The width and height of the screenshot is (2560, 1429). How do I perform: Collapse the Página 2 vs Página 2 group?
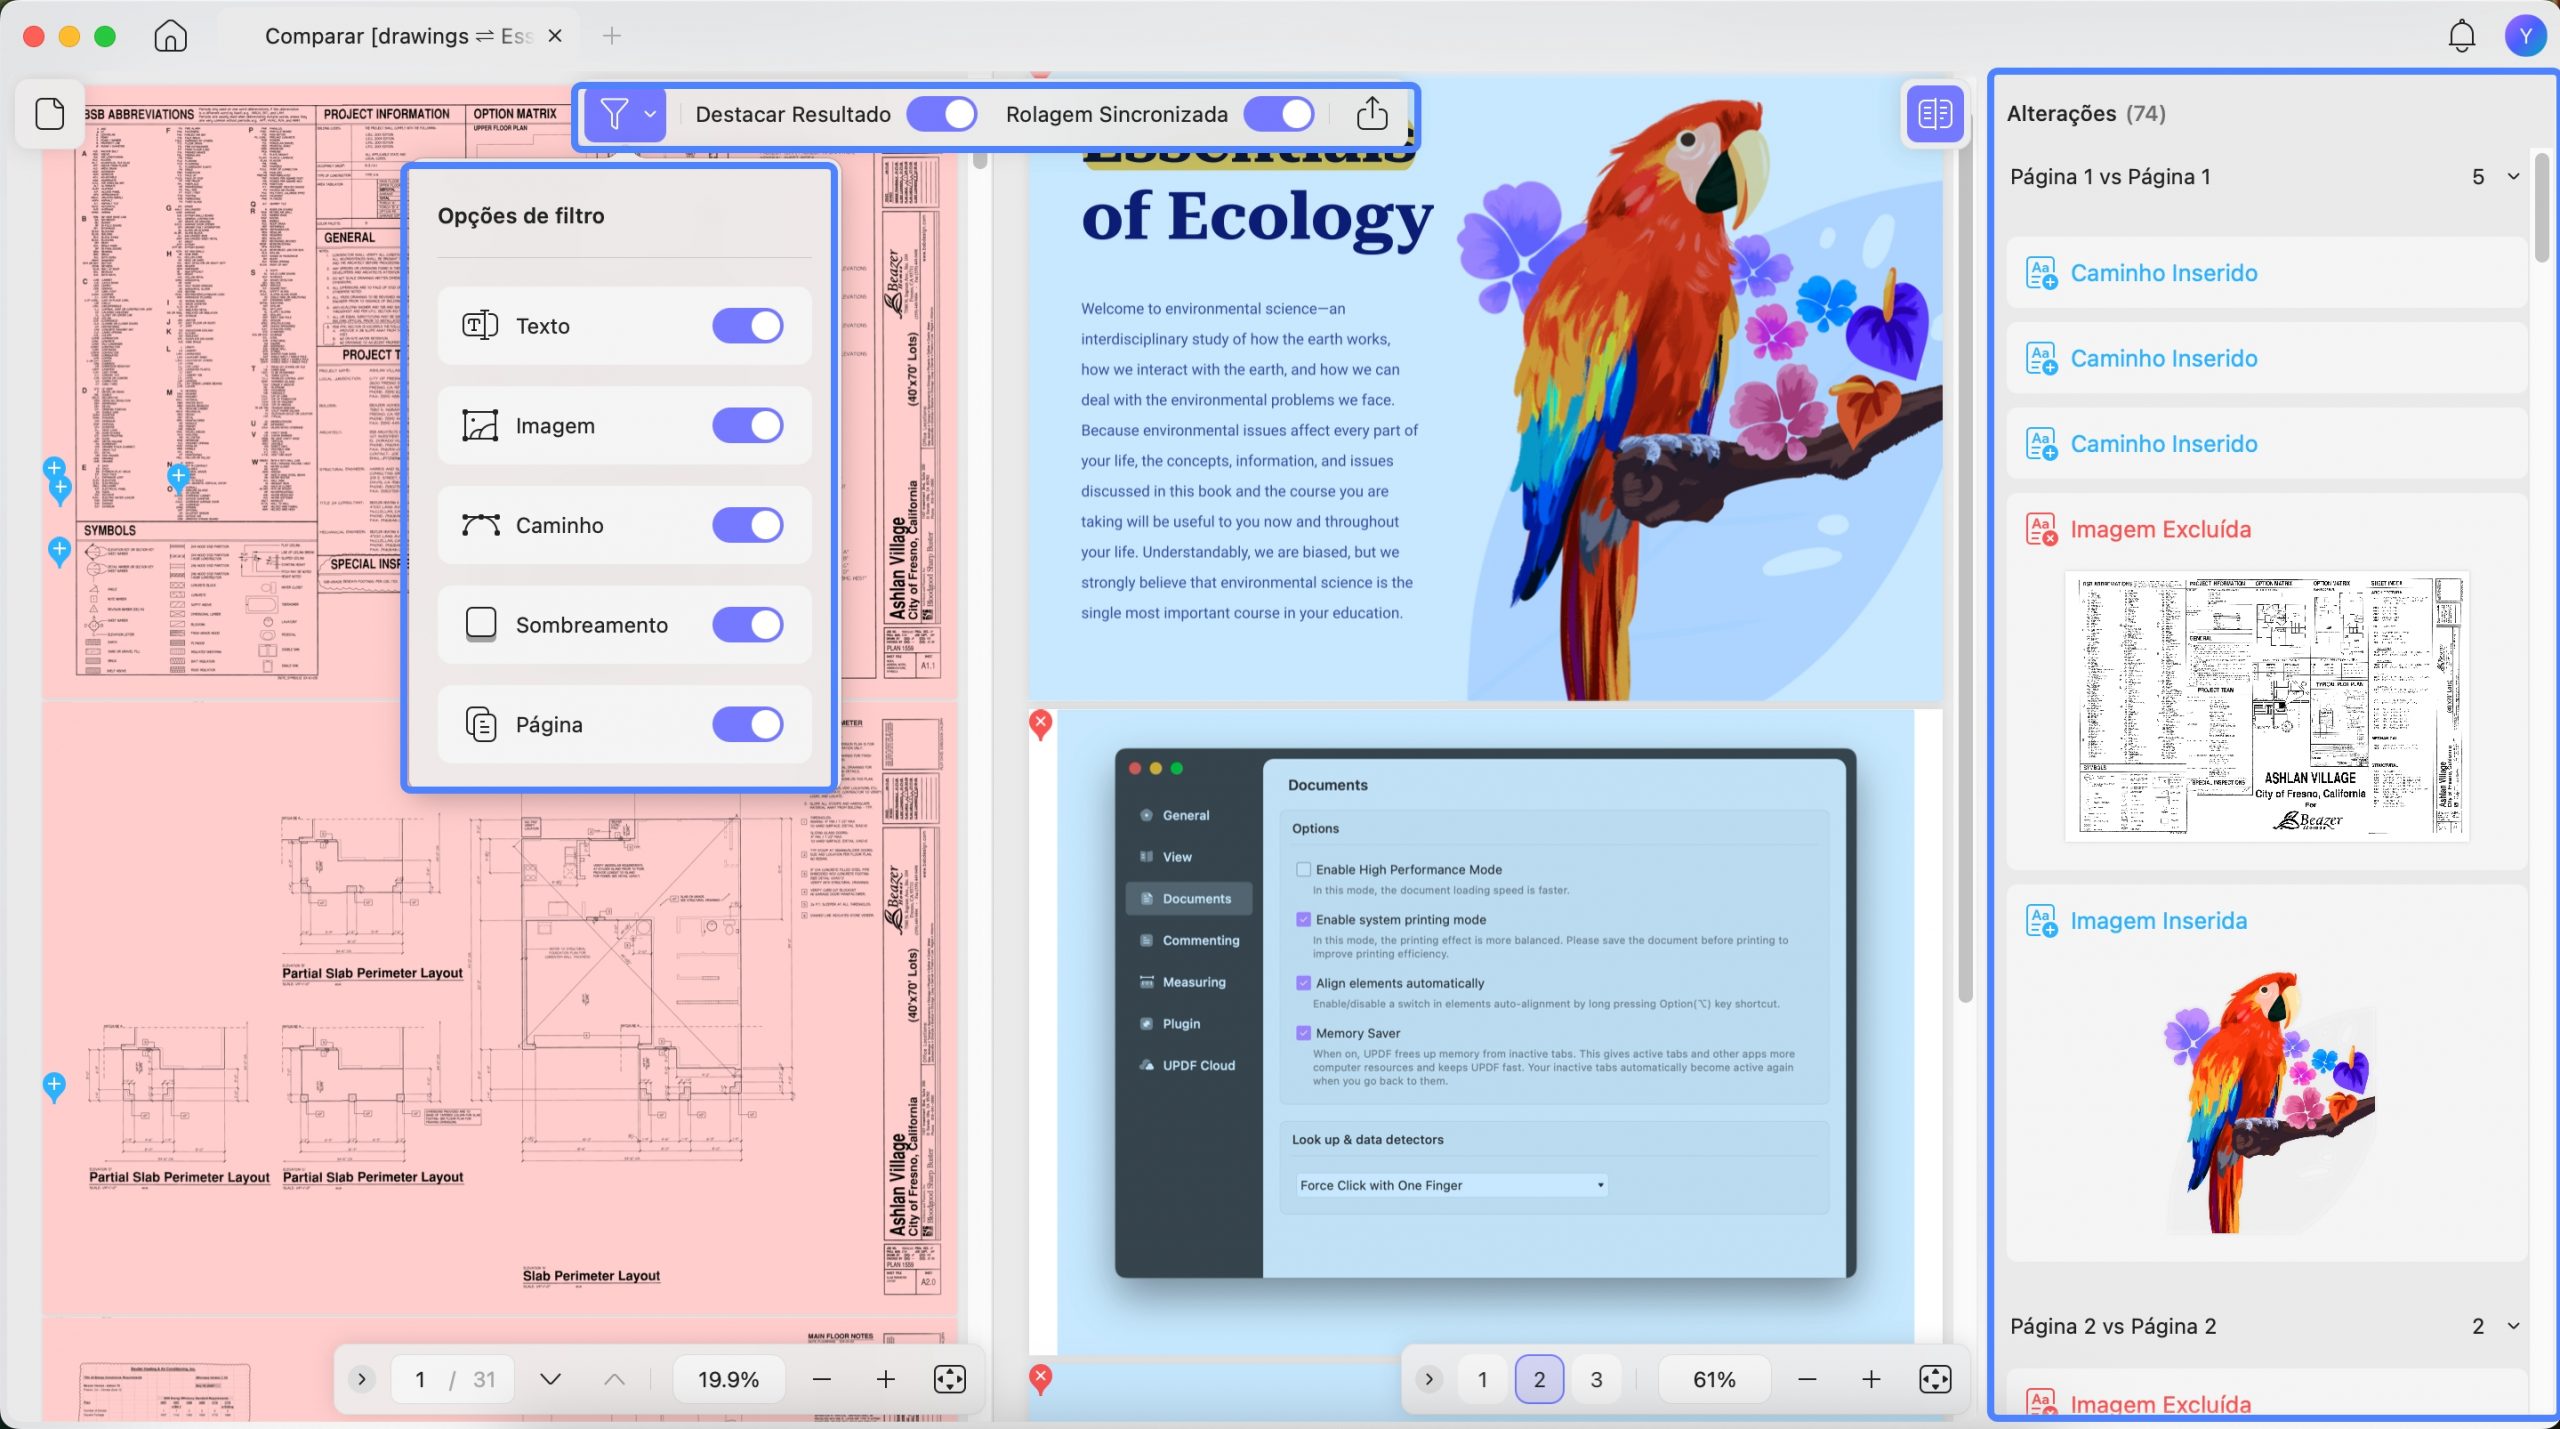(x=2513, y=1326)
